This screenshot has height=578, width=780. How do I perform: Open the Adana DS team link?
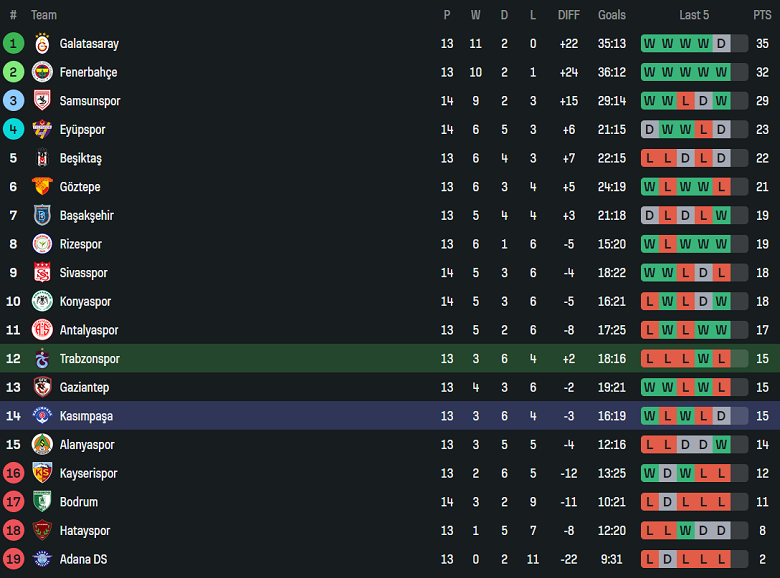coord(83,560)
